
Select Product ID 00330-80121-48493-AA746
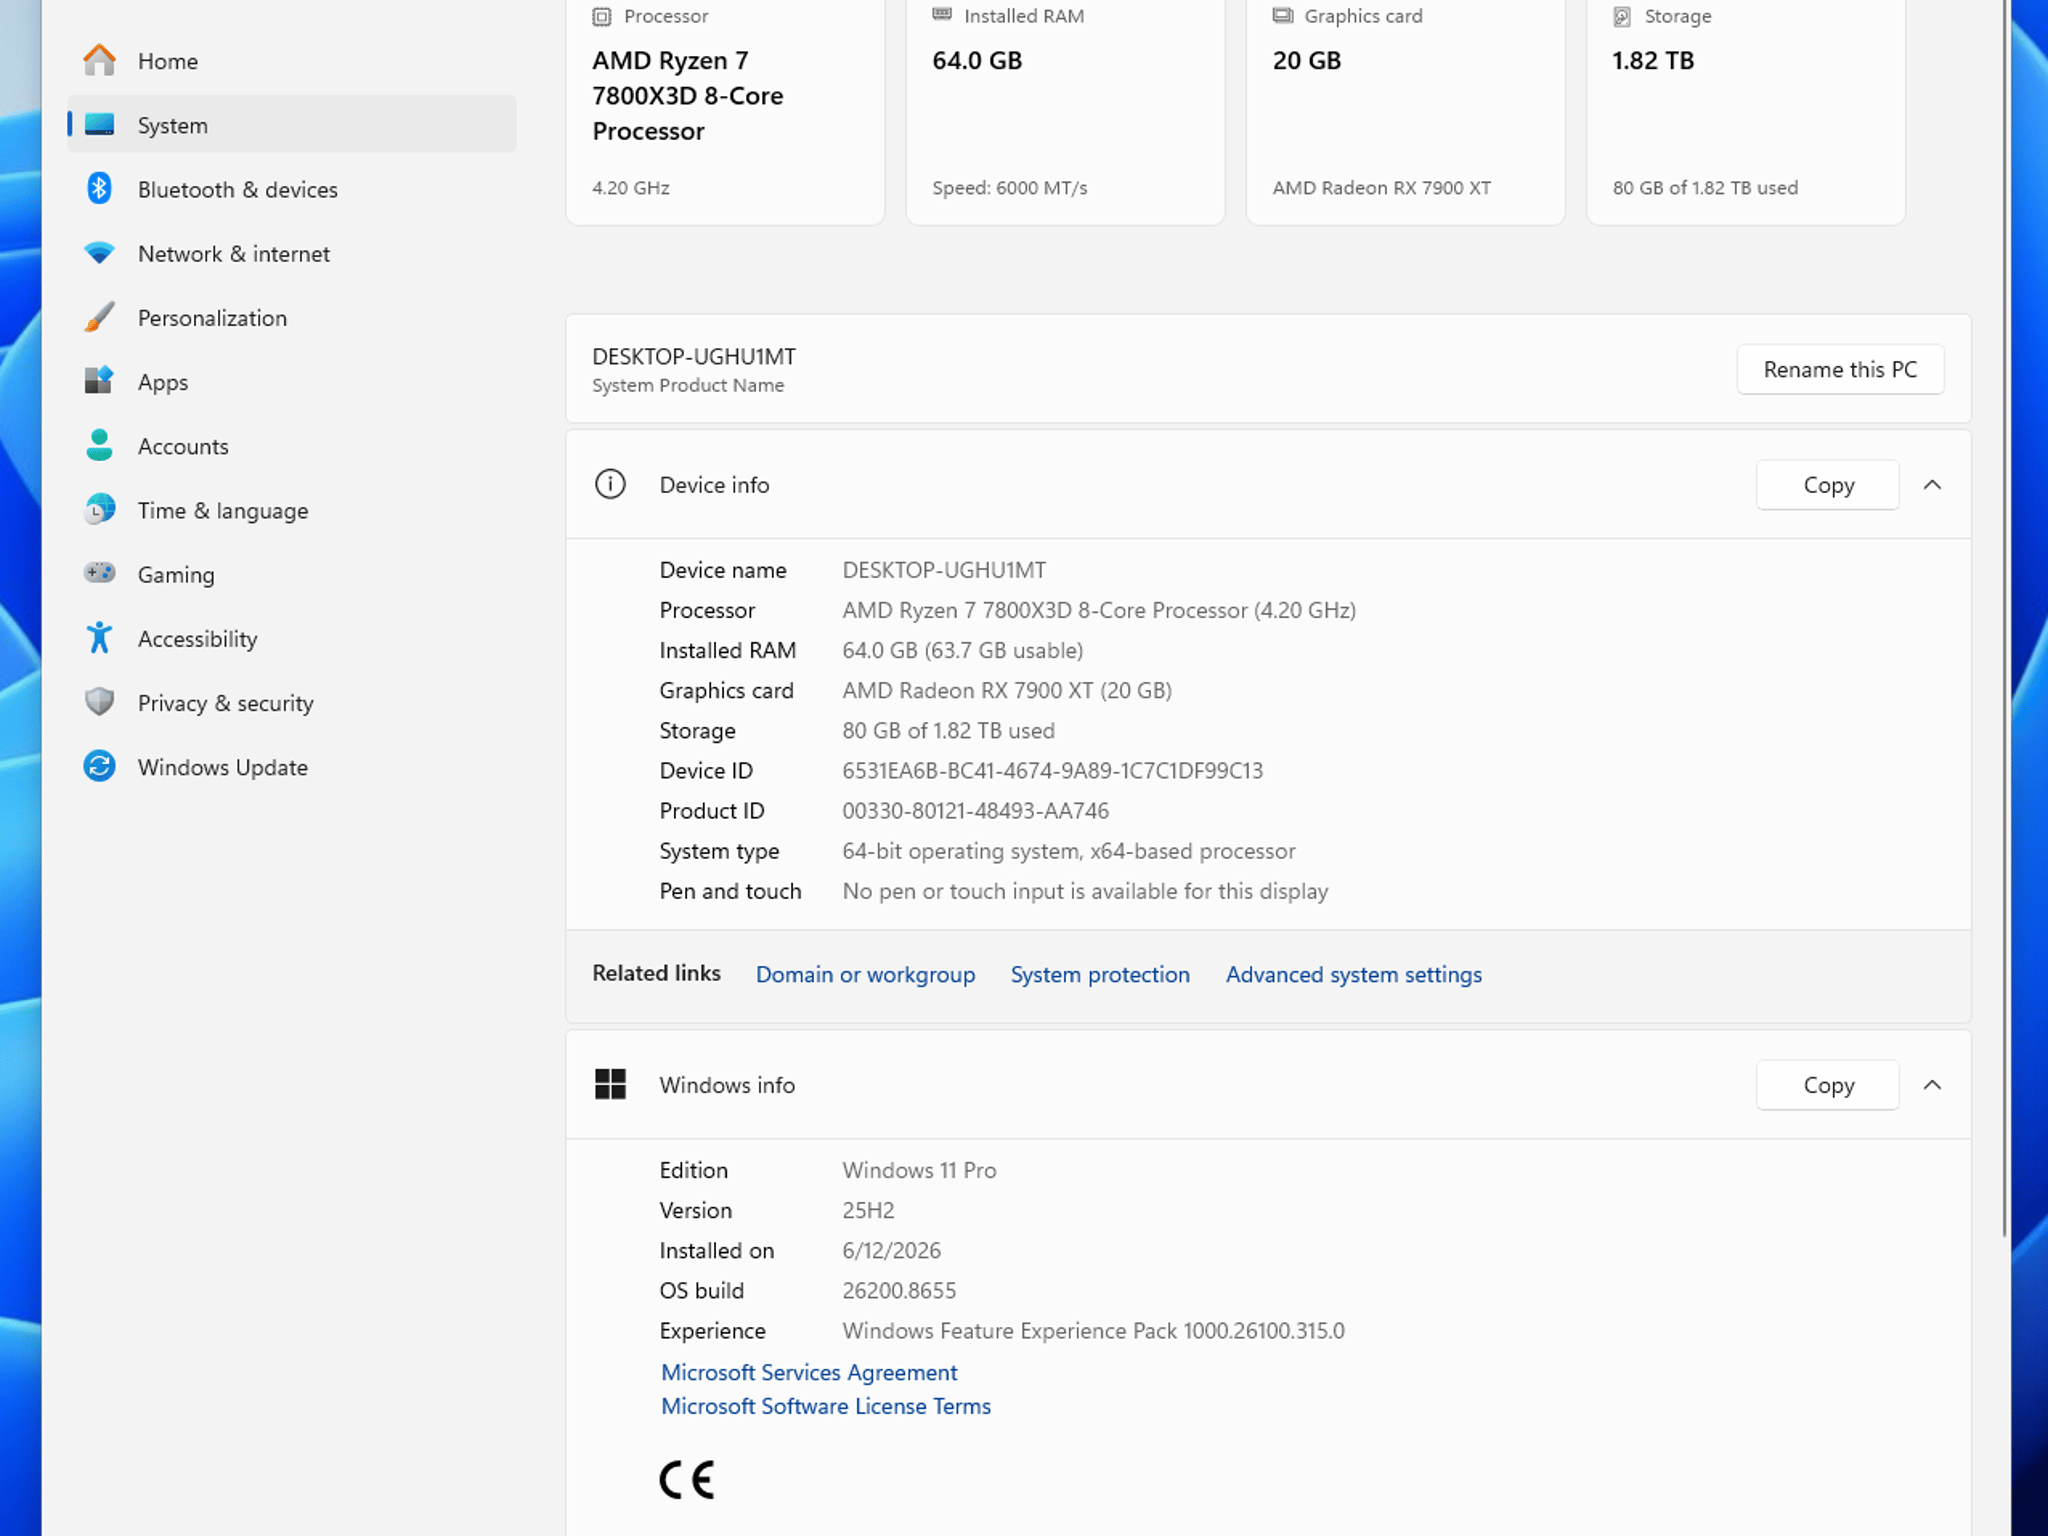pos(975,811)
